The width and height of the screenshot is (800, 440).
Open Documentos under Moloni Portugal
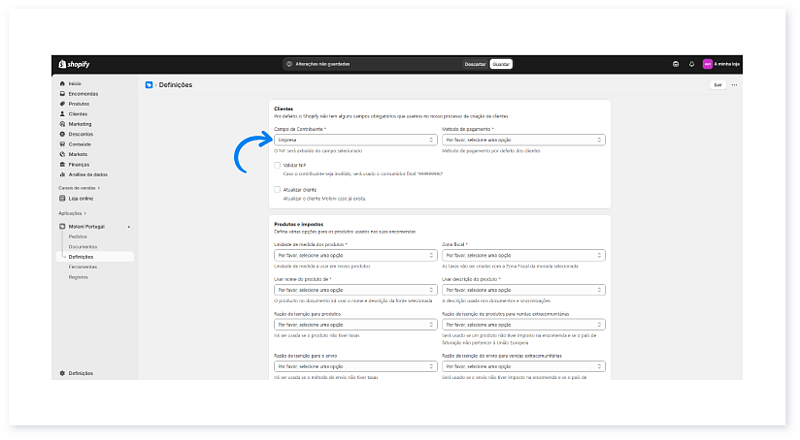pos(83,246)
